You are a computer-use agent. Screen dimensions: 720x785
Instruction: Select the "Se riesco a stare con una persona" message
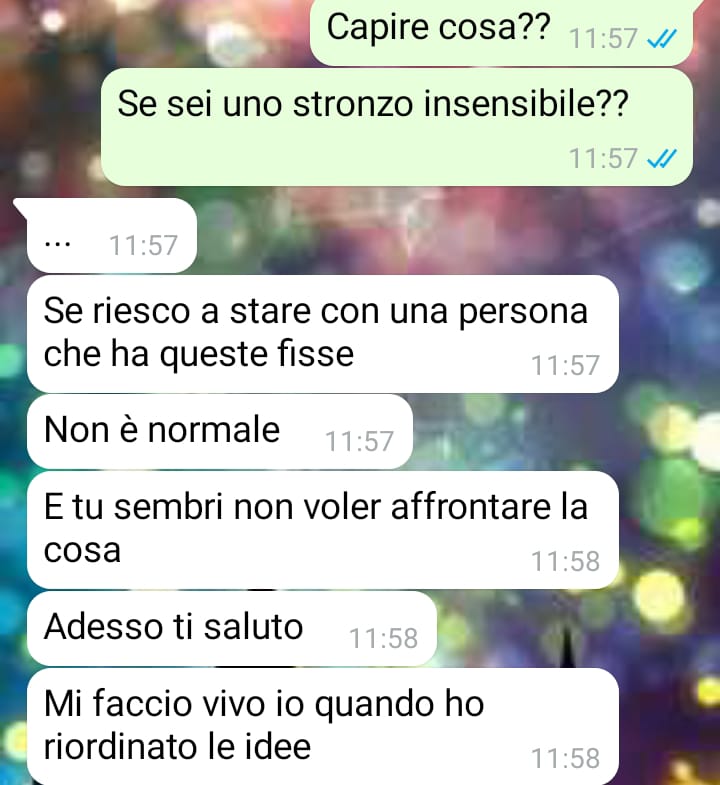(x=323, y=334)
